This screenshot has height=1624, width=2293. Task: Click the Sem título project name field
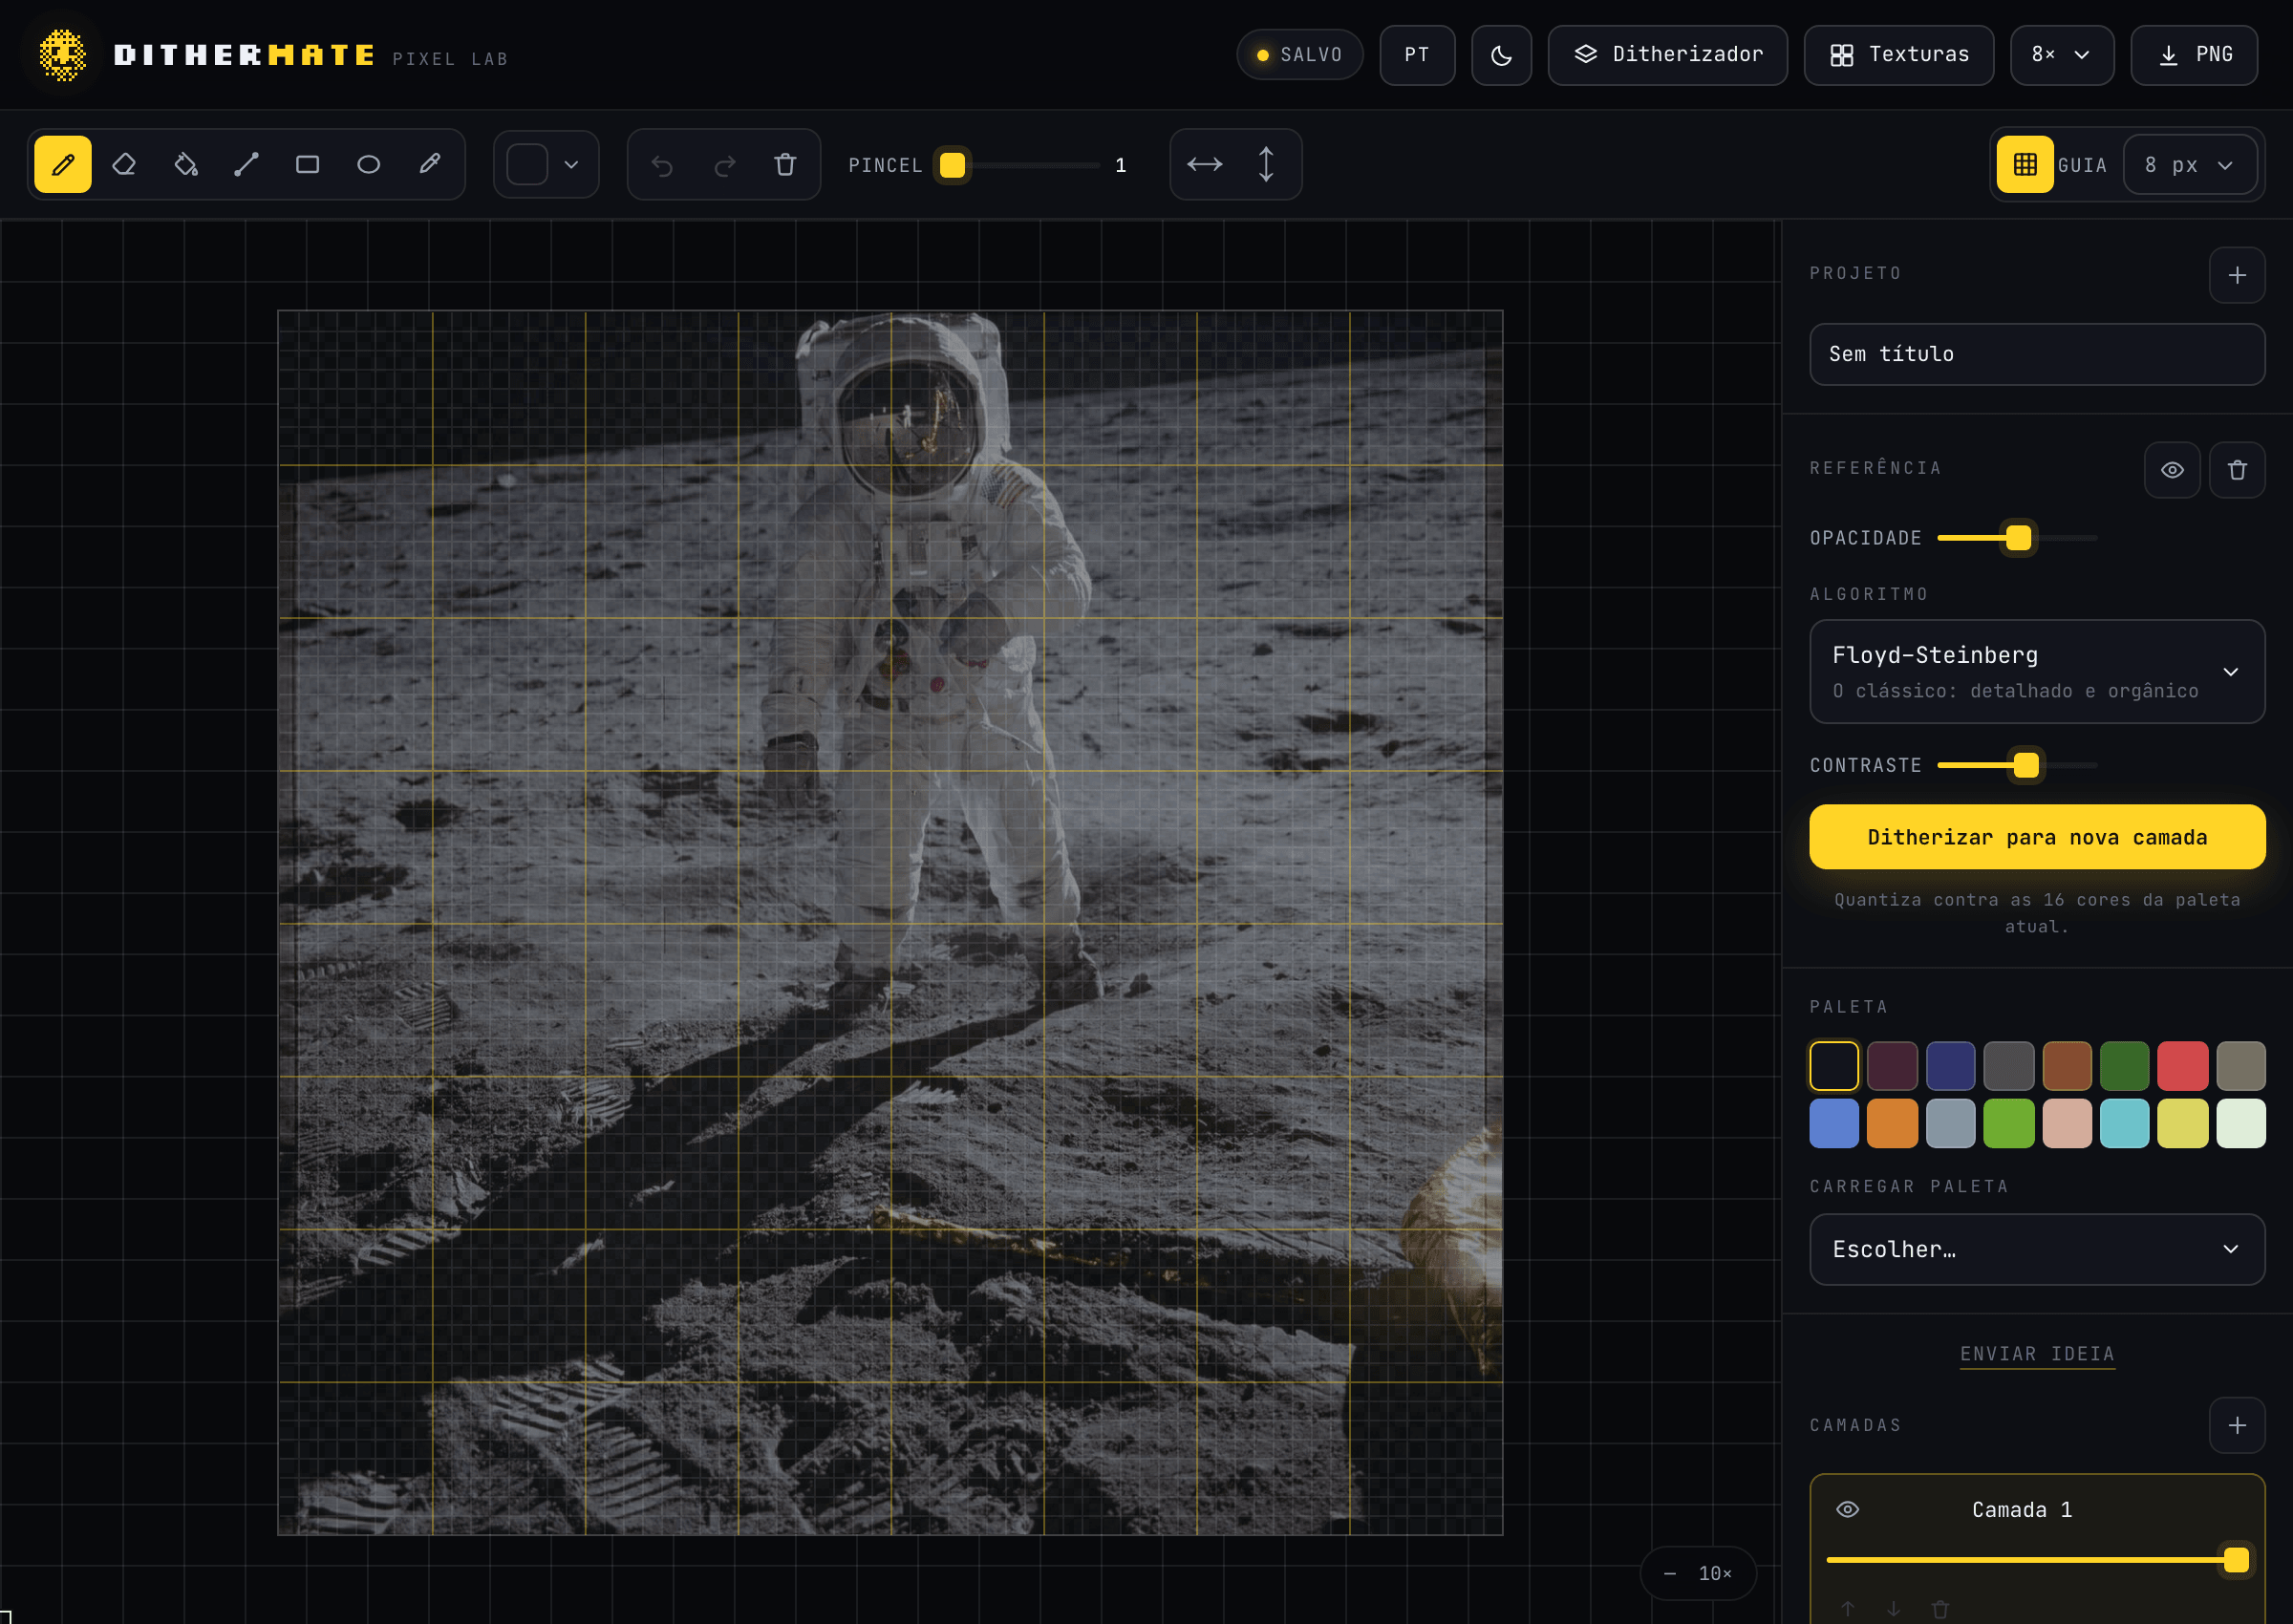coord(2037,354)
